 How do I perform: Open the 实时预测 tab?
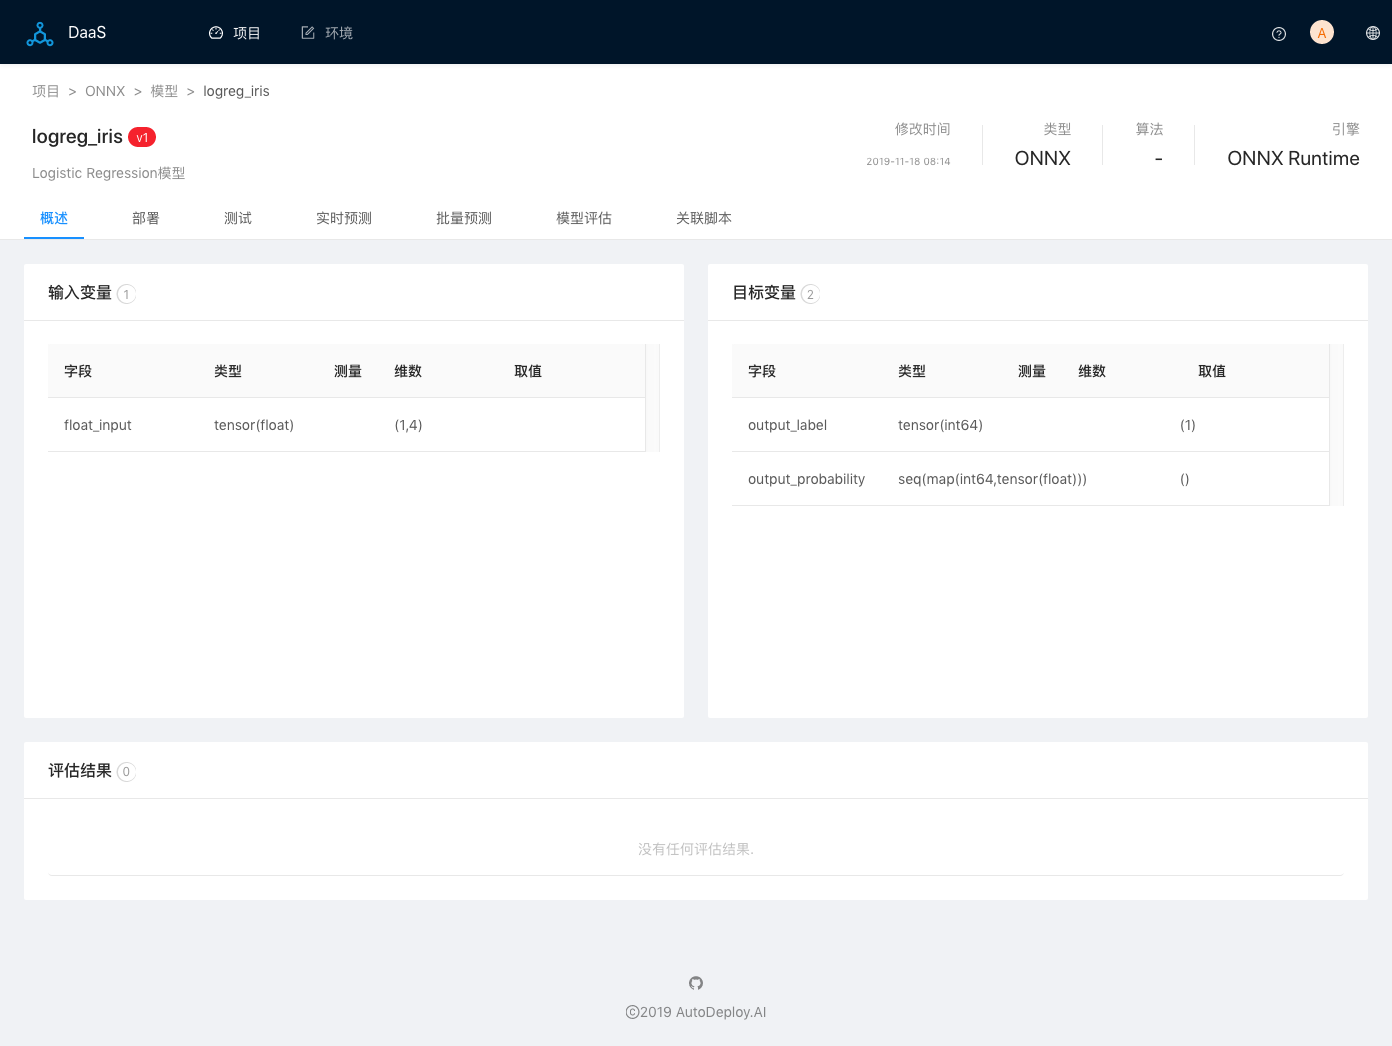click(x=344, y=218)
